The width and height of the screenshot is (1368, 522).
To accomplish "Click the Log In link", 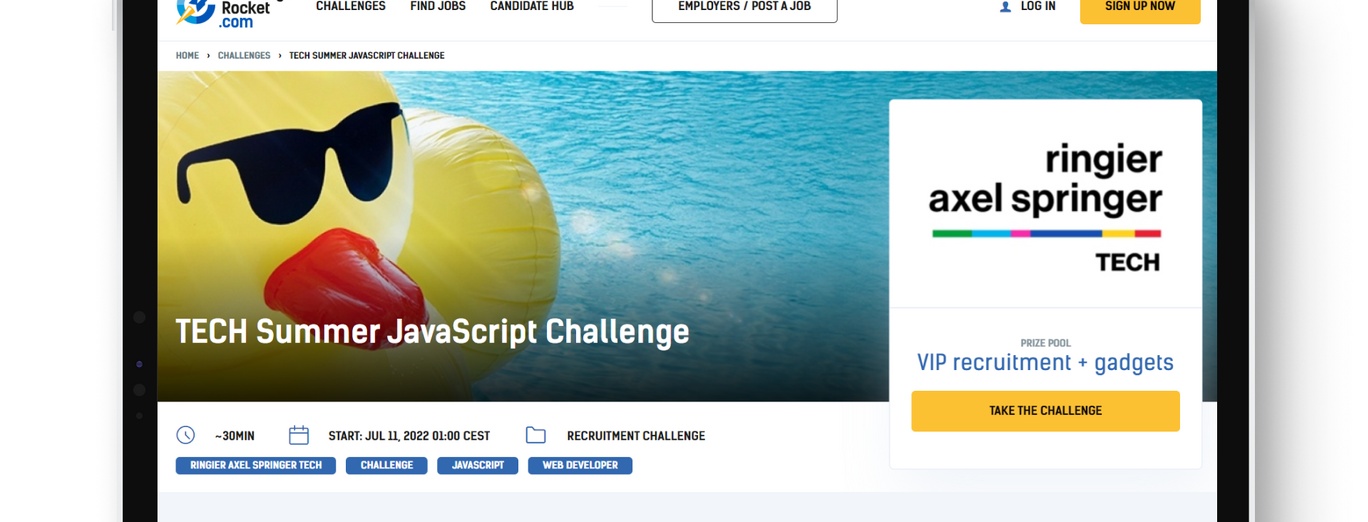I will click(1038, 6).
